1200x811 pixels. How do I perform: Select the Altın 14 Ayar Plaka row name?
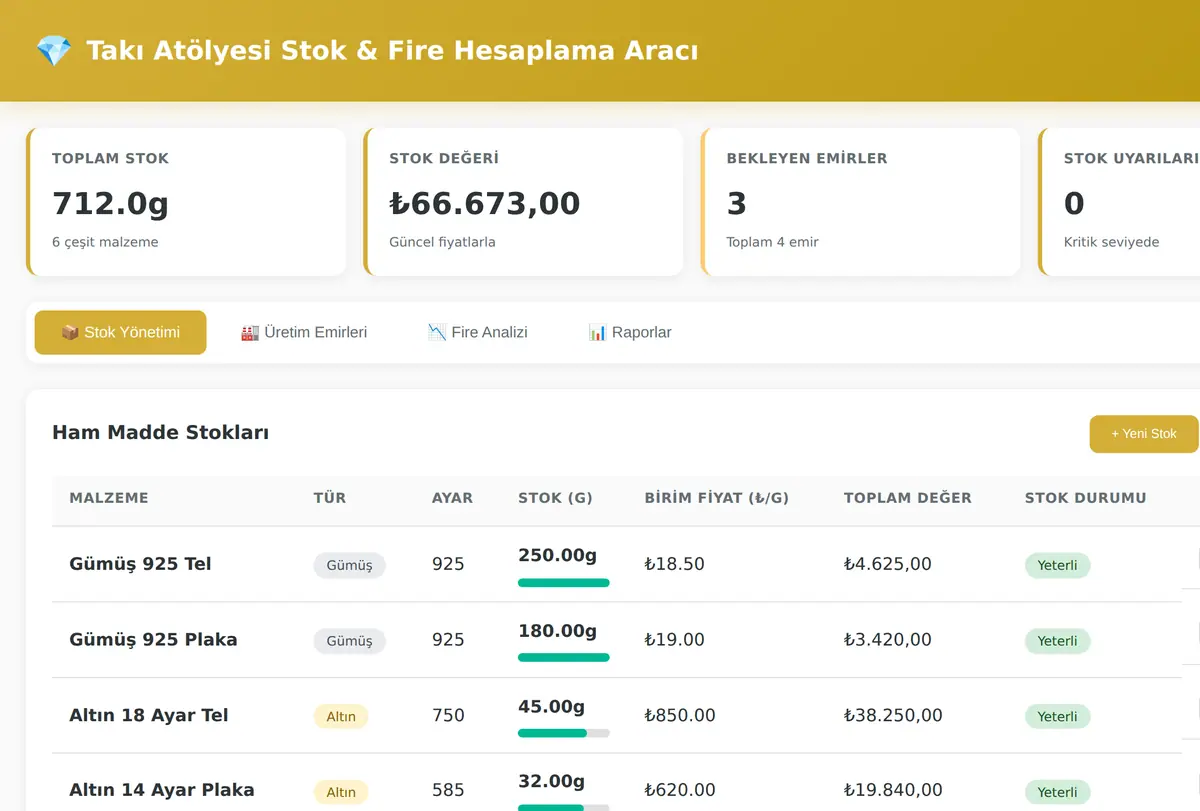click(162, 790)
